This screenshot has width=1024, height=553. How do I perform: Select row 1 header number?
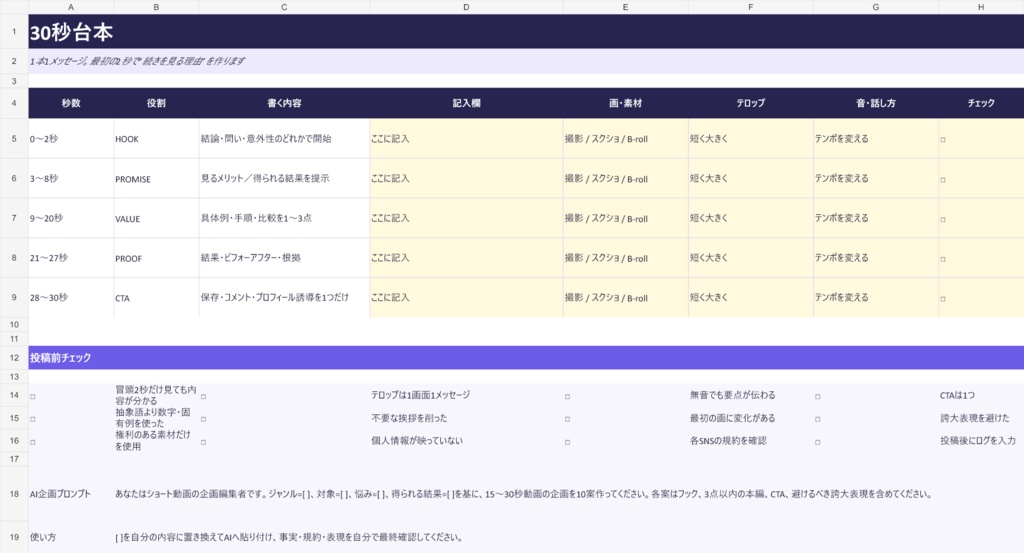[14, 31]
